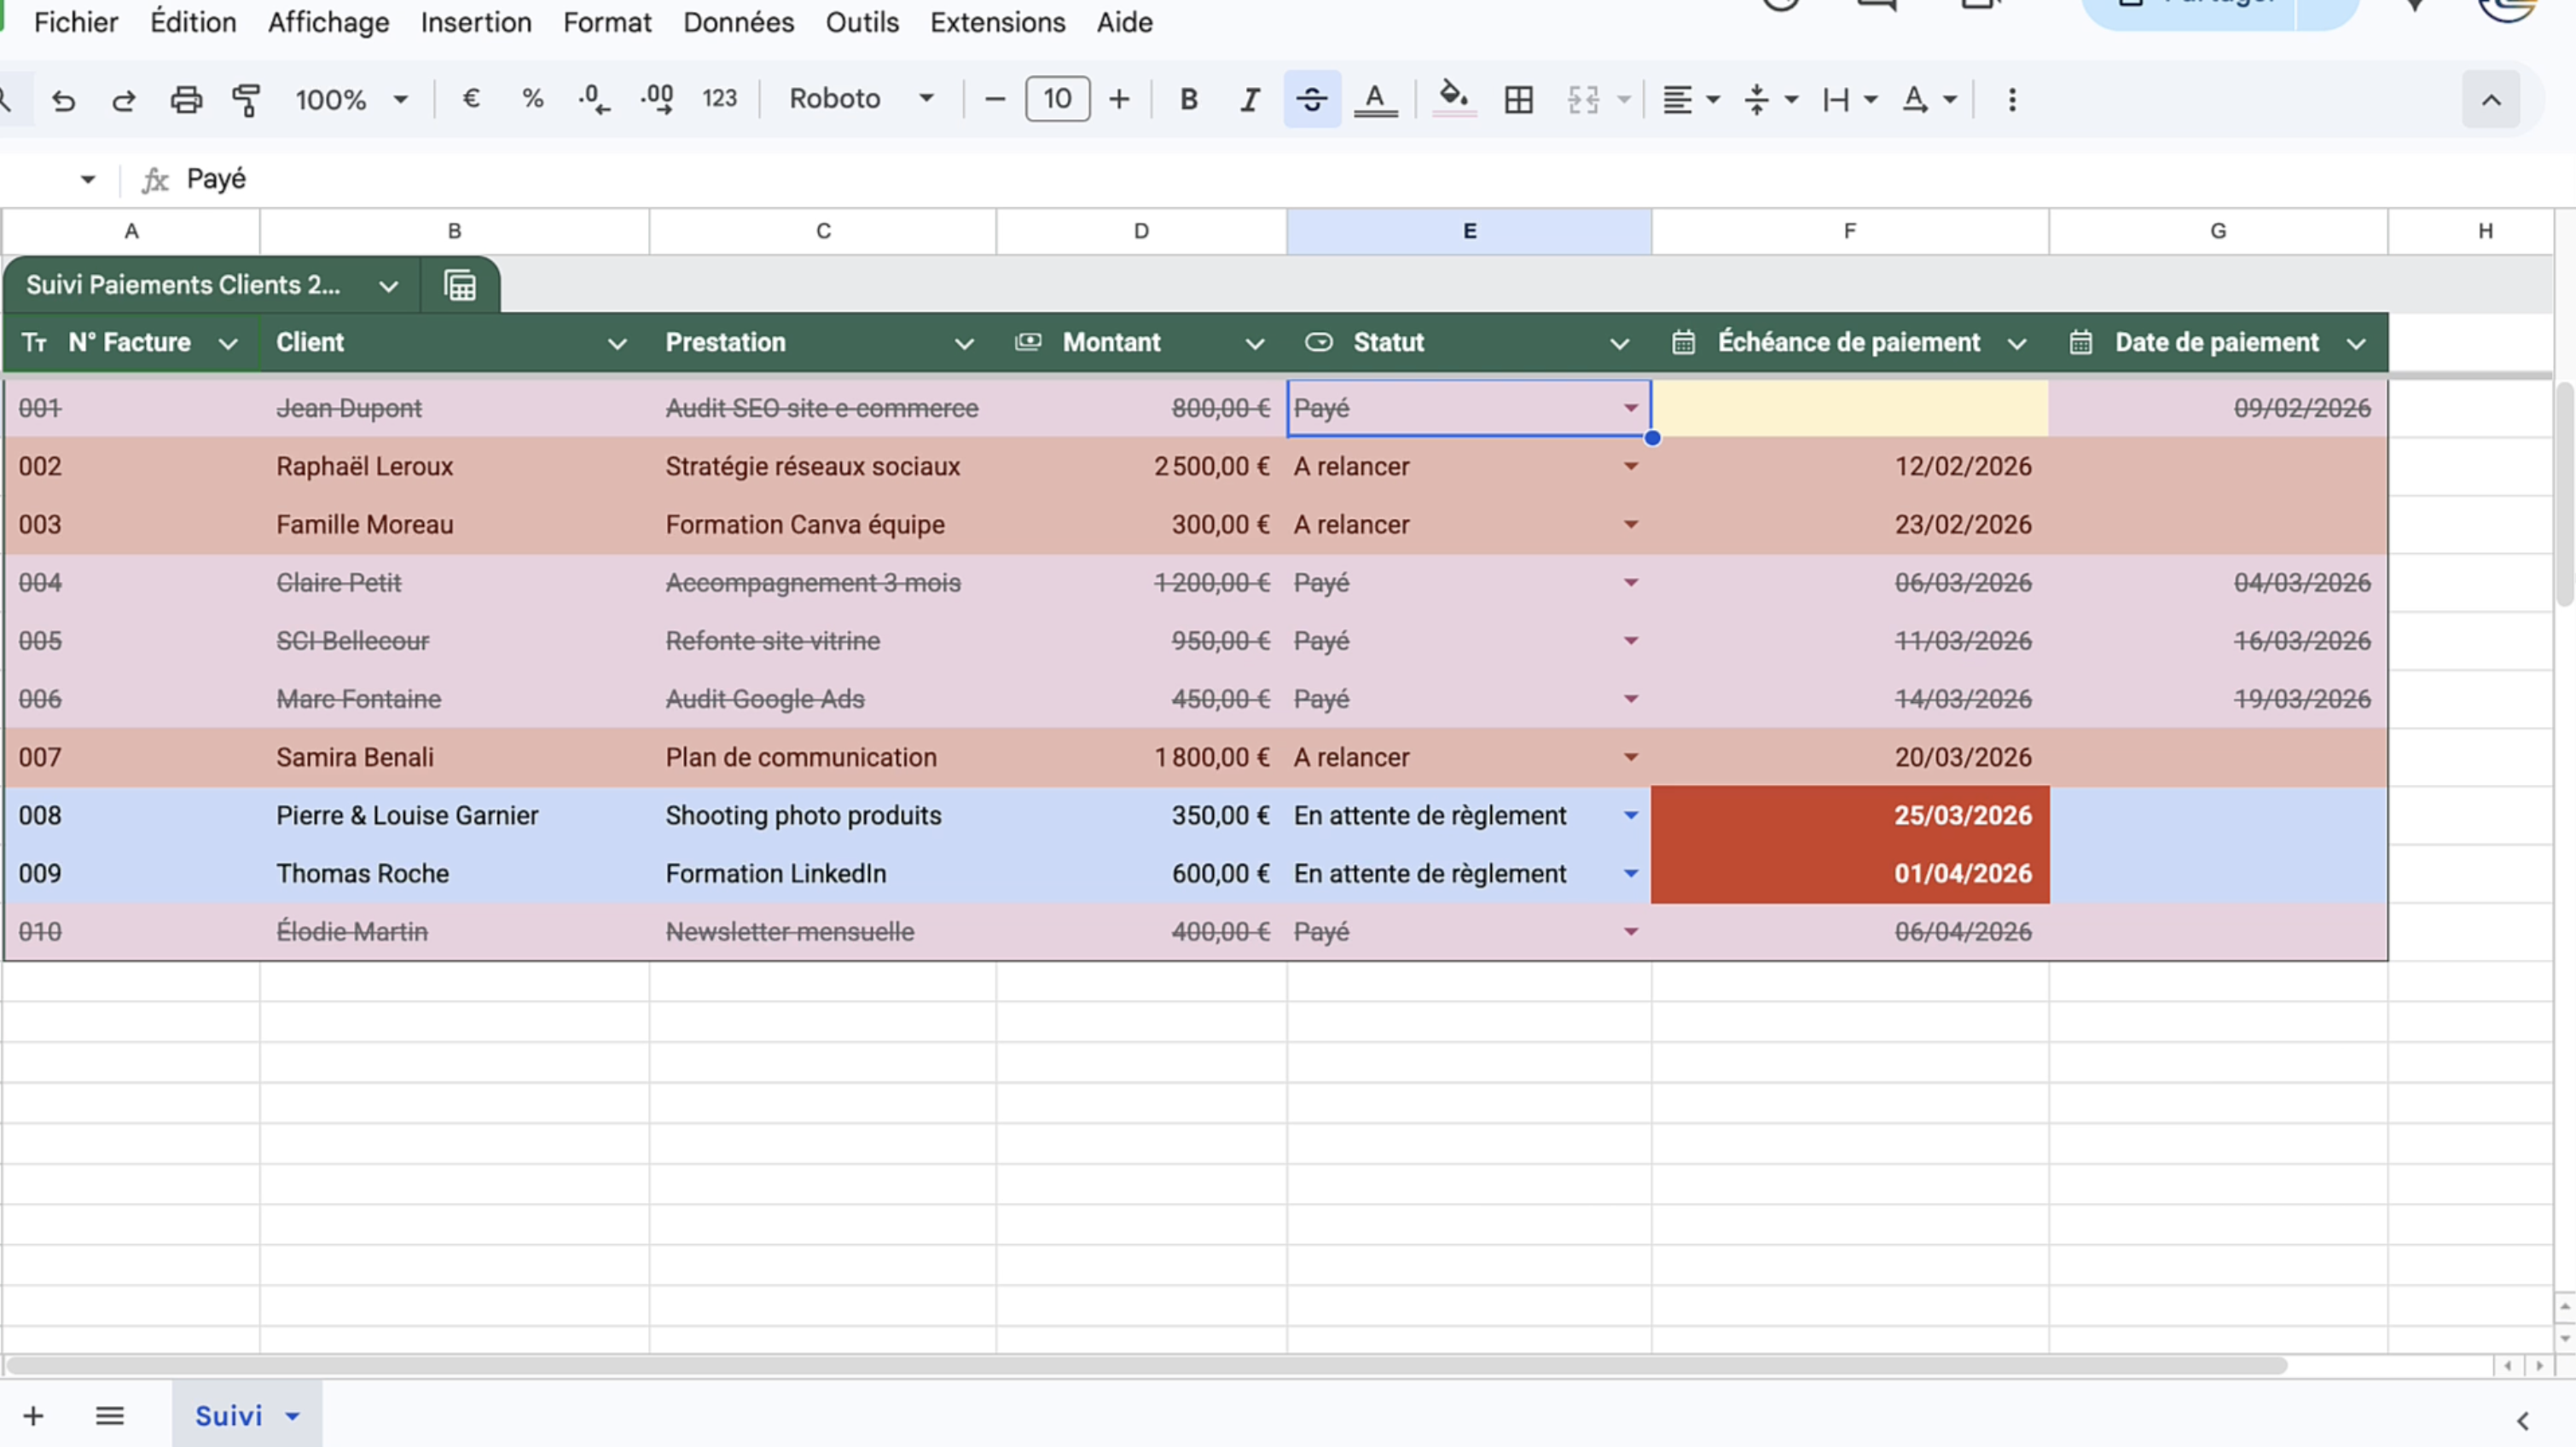Select the paint format roller
2576x1447 pixels.
coord(246,100)
